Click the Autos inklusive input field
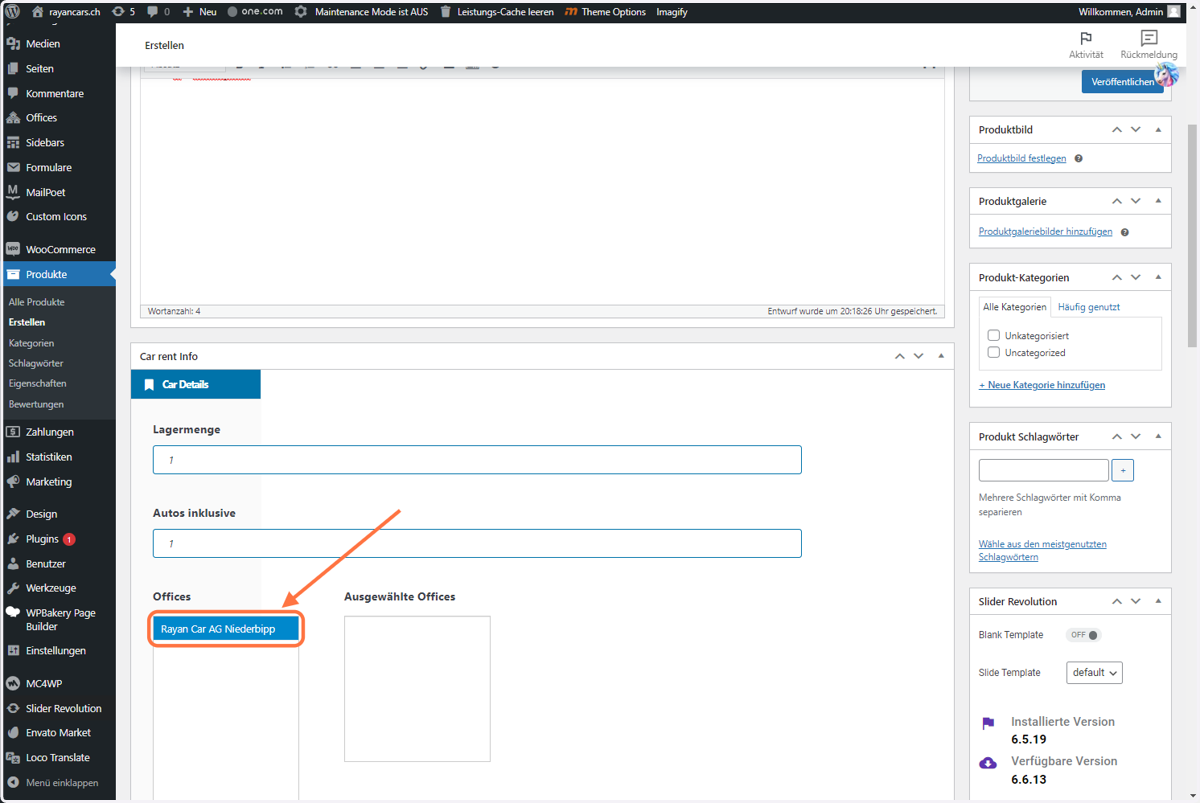Image resolution: width=1200 pixels, height=803 pixels. [477, 543]
